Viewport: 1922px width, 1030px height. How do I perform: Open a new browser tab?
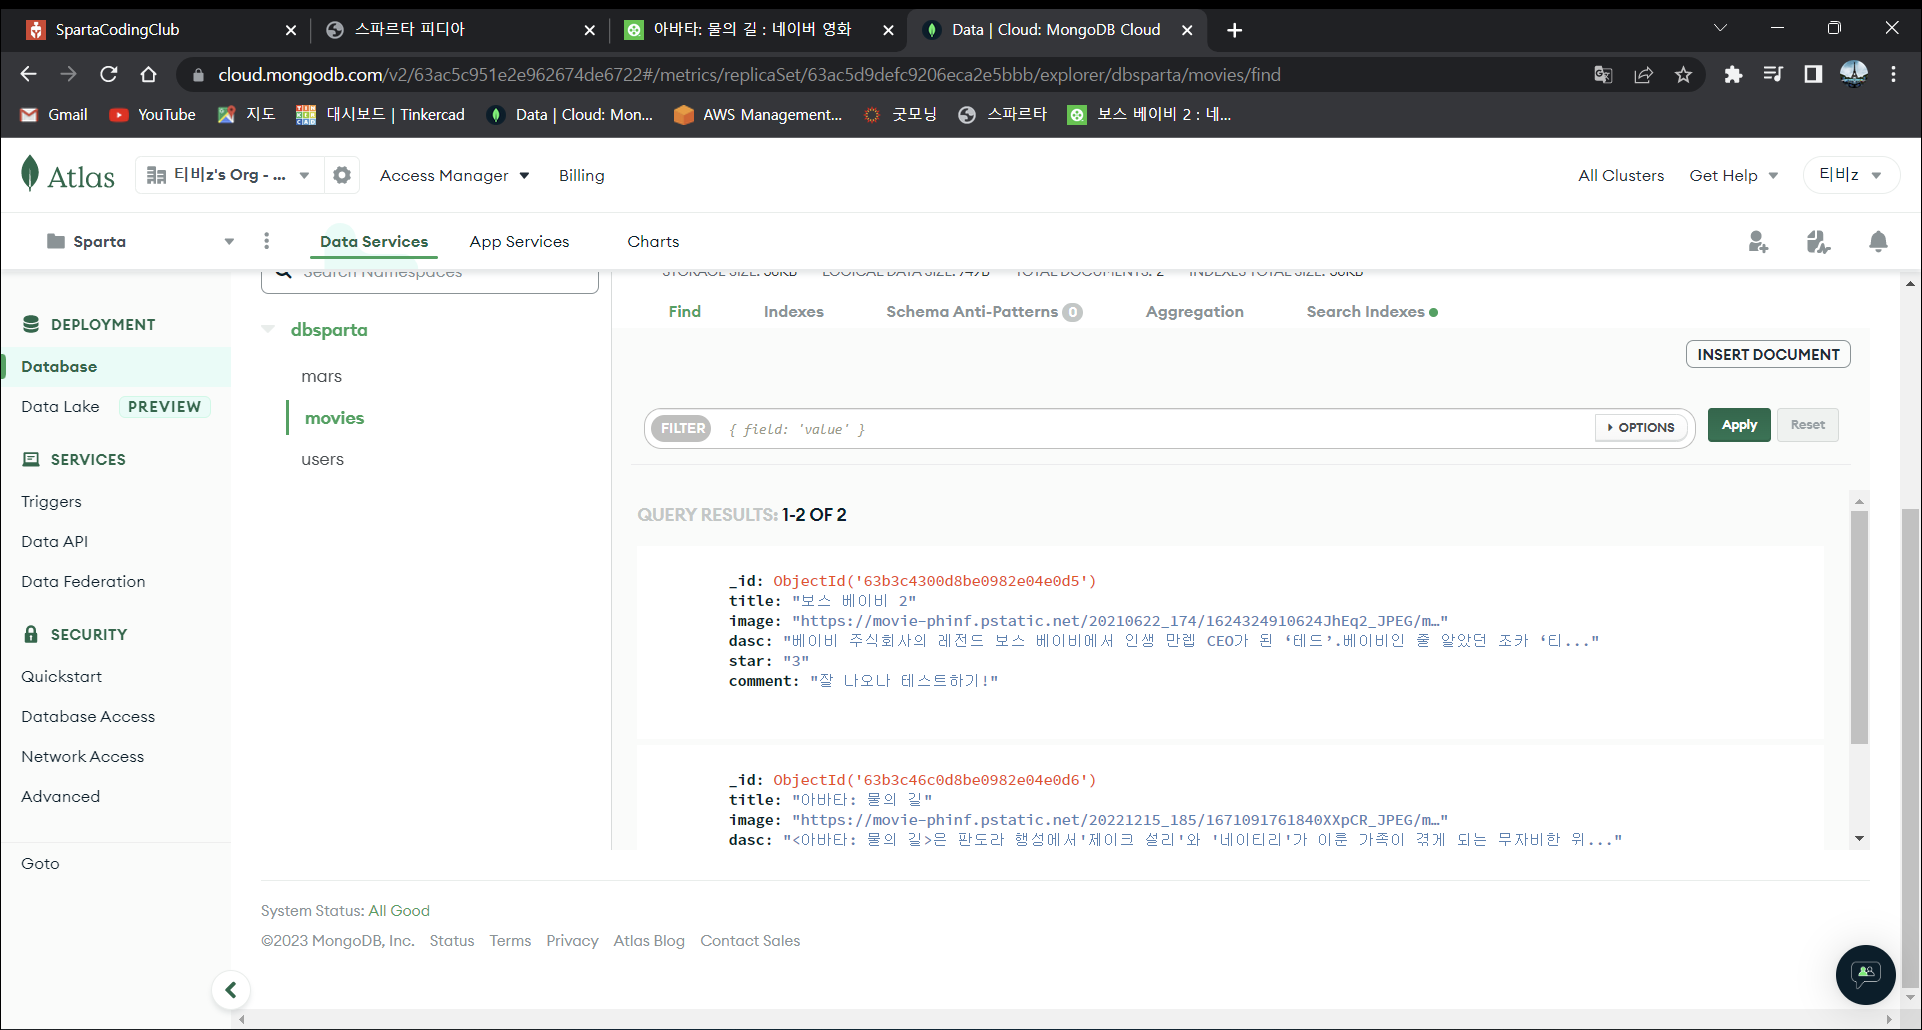click(1234, 30)
